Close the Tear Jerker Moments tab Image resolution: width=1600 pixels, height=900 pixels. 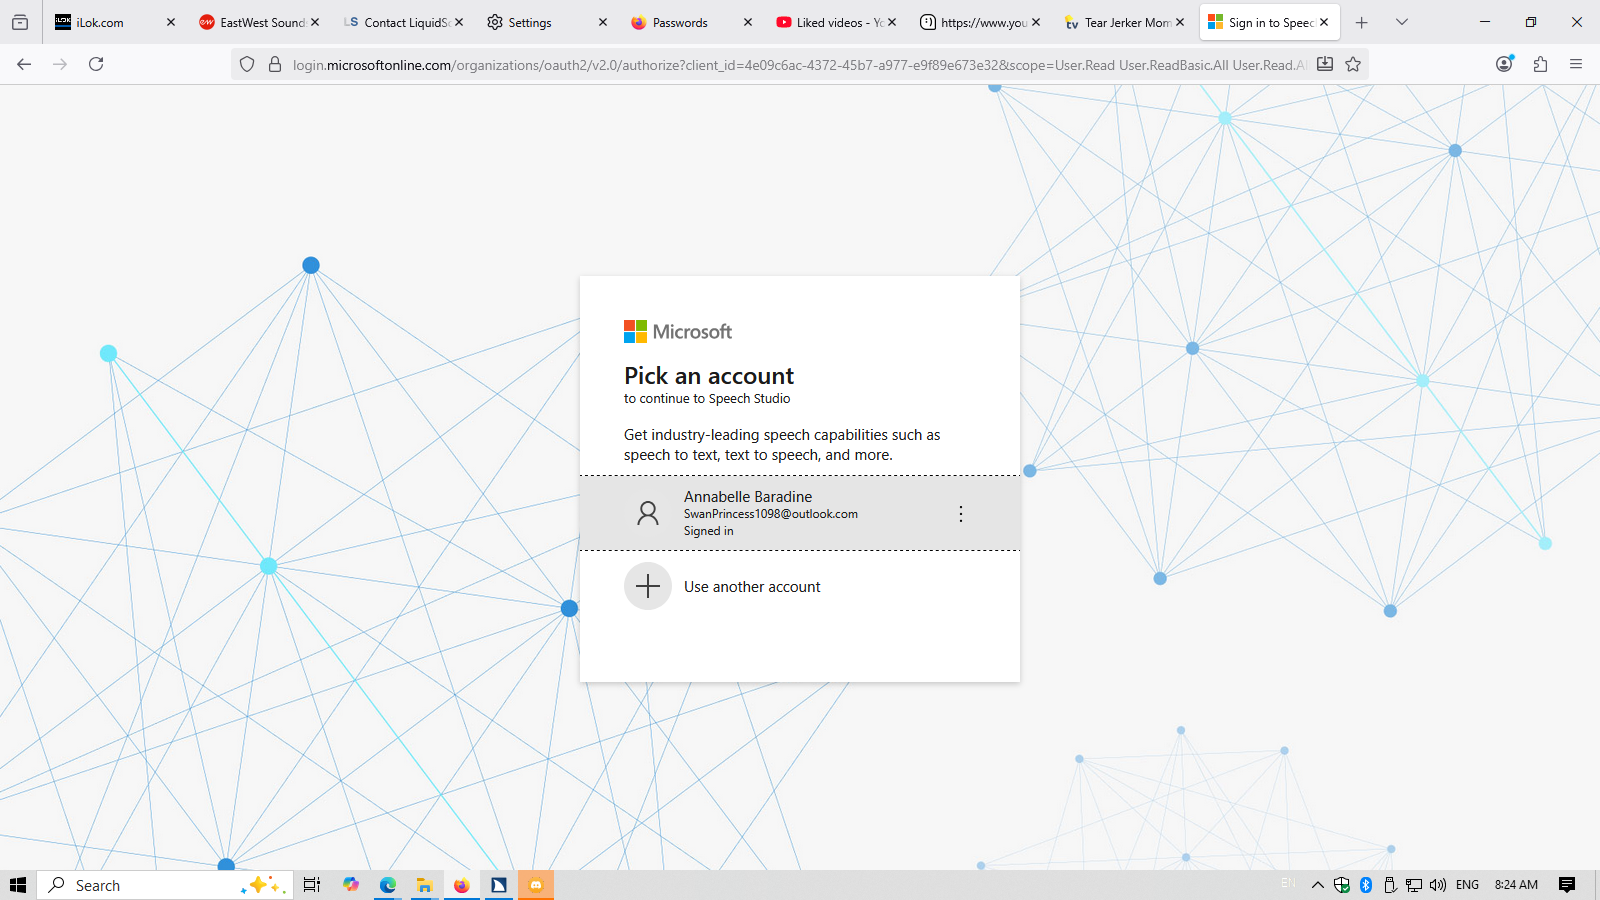point(1179,22)
